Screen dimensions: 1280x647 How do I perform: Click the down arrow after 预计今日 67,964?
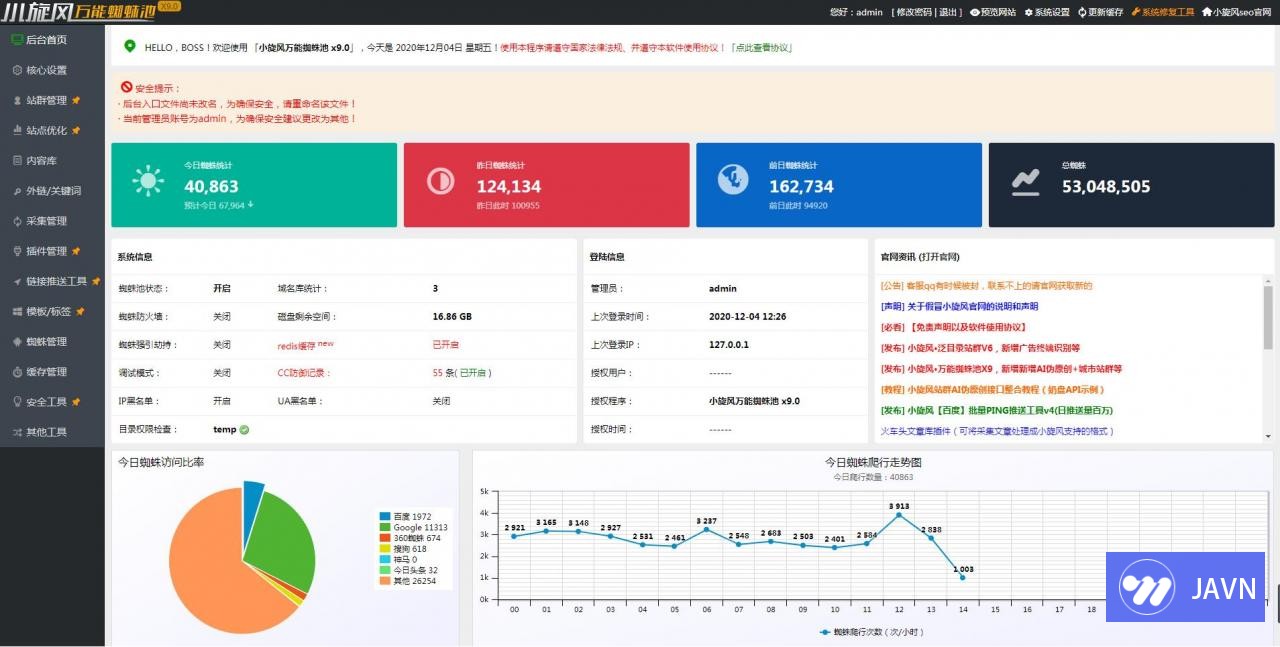pos(250,205)
